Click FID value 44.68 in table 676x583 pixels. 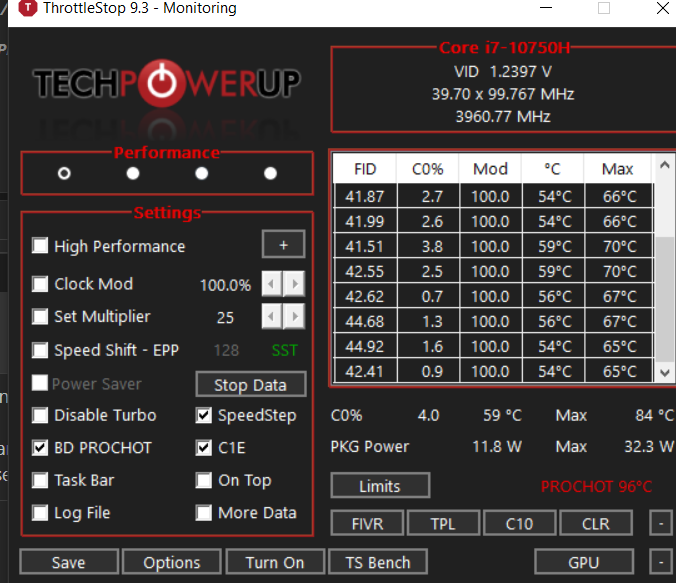[x=365, y=321]
